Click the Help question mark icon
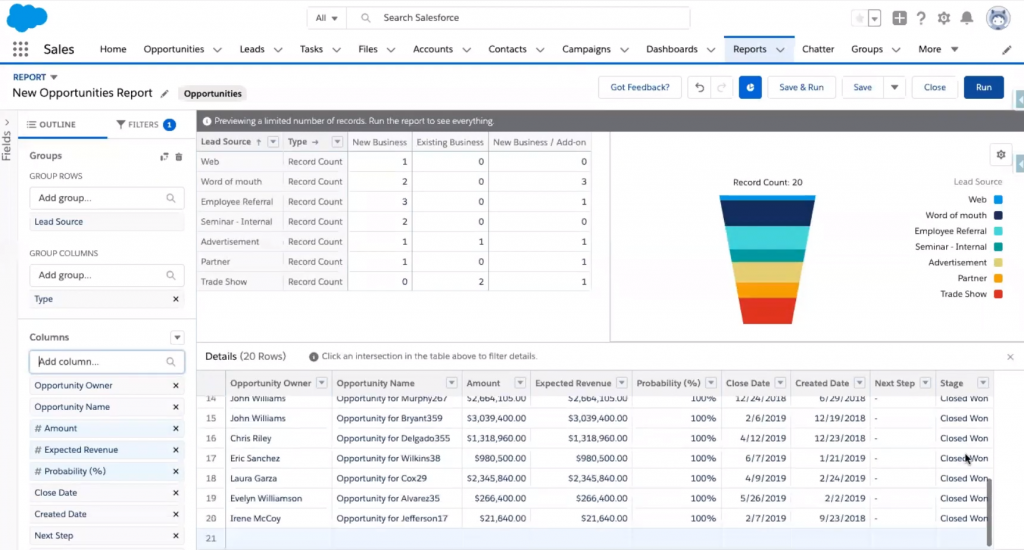 [921, 18]
